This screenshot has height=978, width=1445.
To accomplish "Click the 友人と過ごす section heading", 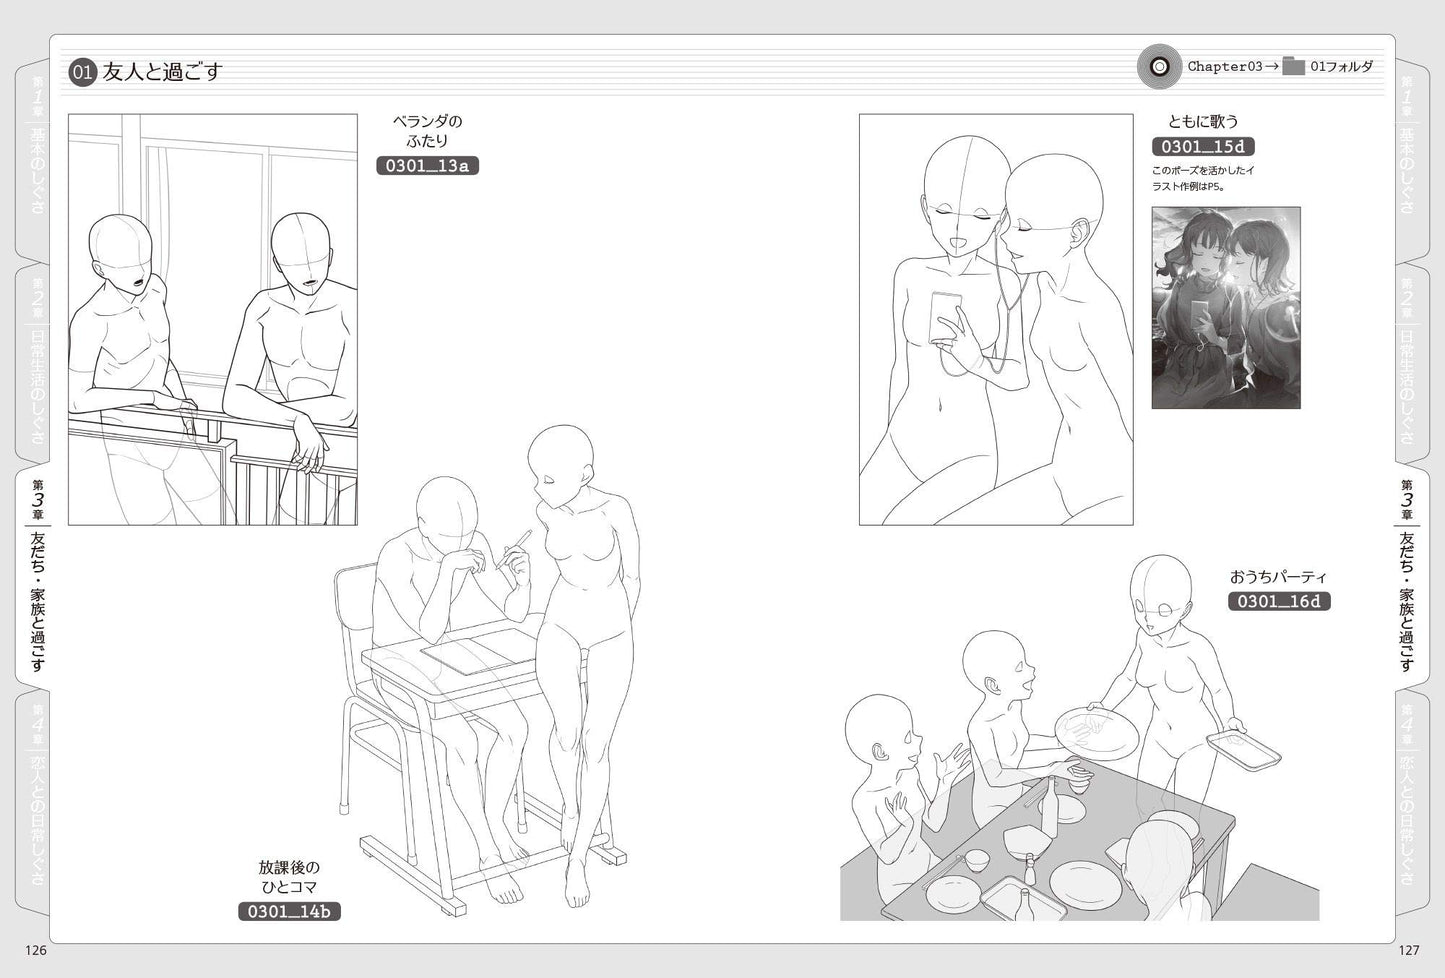I will (x=162, y=72).
